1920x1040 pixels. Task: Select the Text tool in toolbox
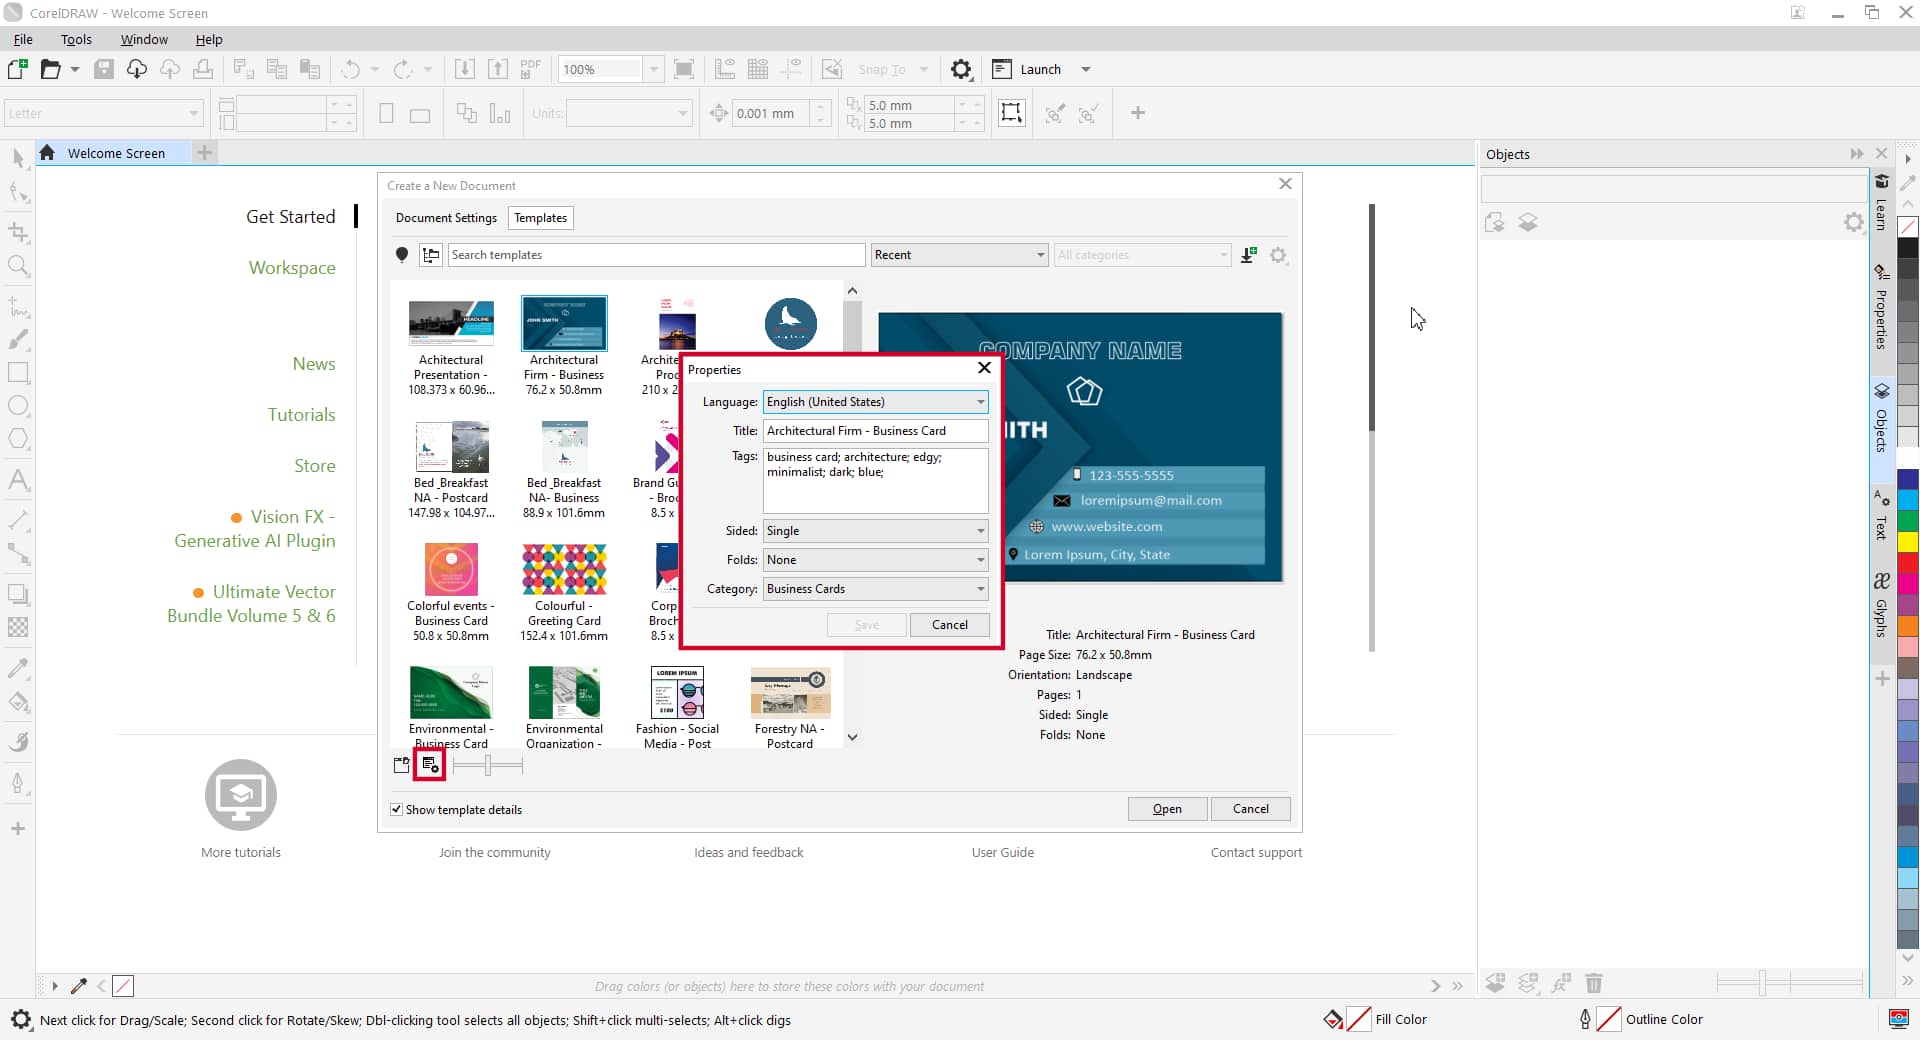pos(18,480)
